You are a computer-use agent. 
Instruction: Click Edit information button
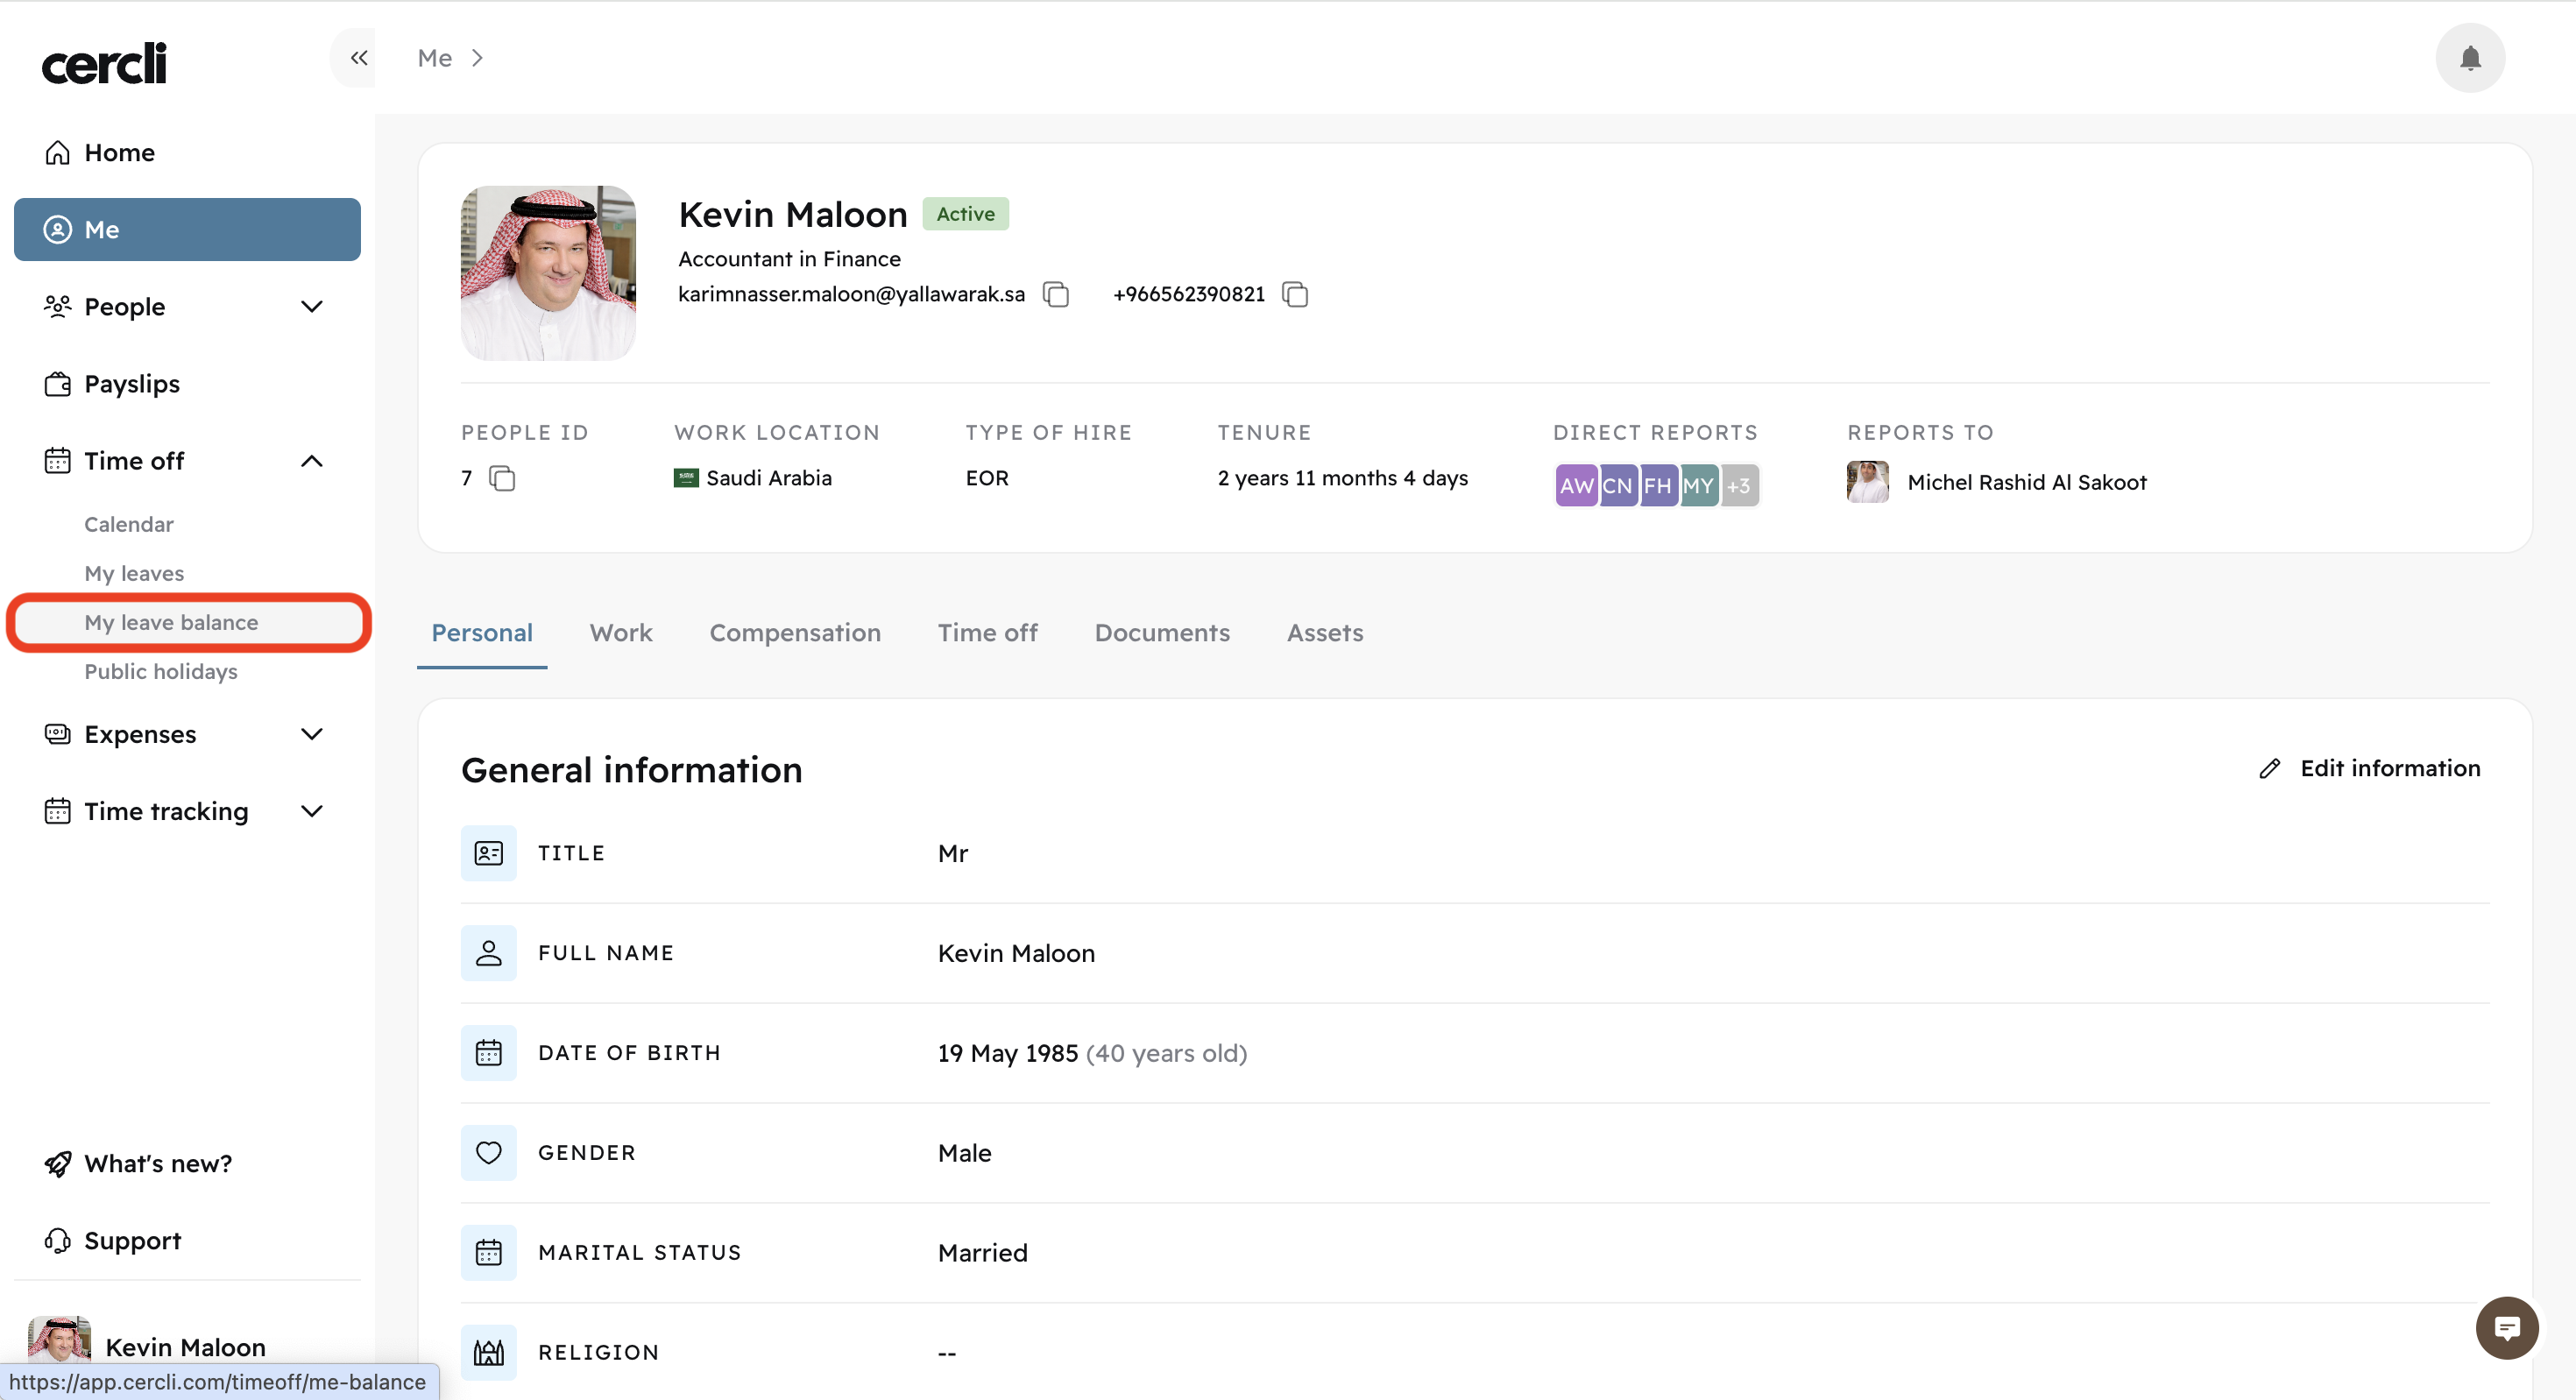[2369, 768]
